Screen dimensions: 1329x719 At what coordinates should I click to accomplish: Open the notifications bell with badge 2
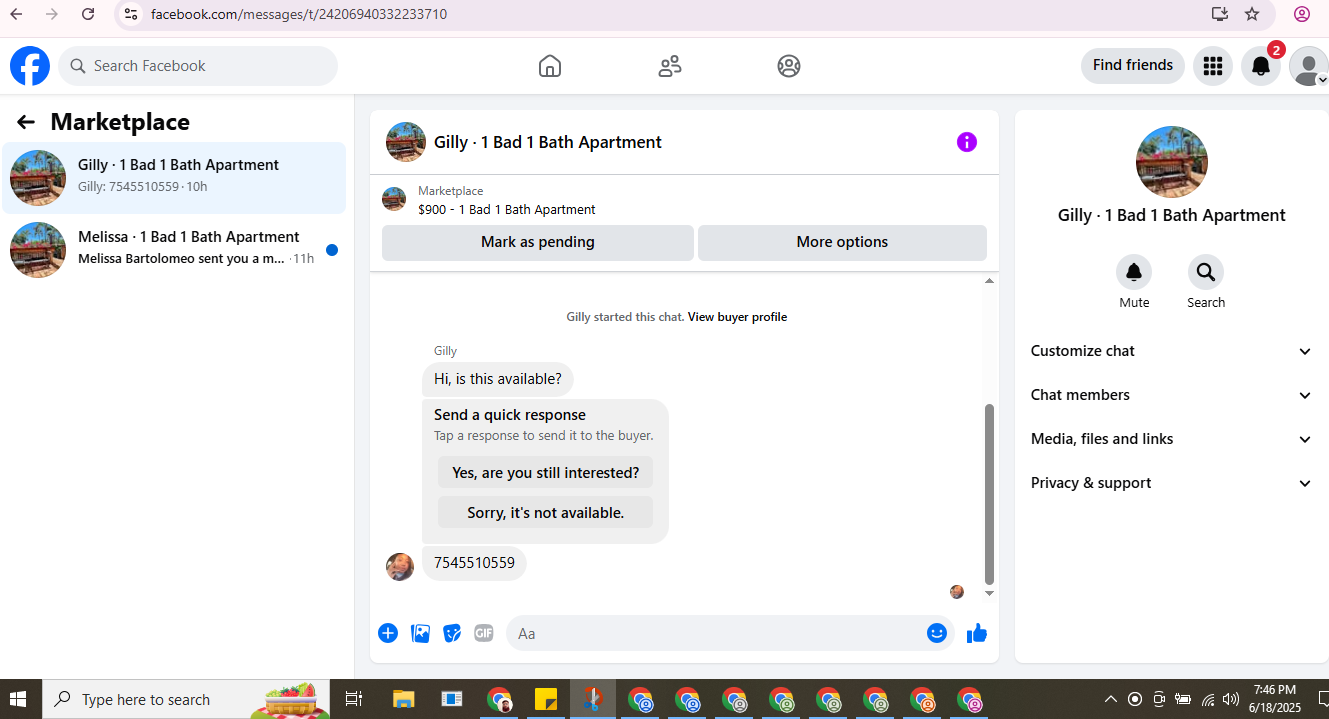(1261, 66)
